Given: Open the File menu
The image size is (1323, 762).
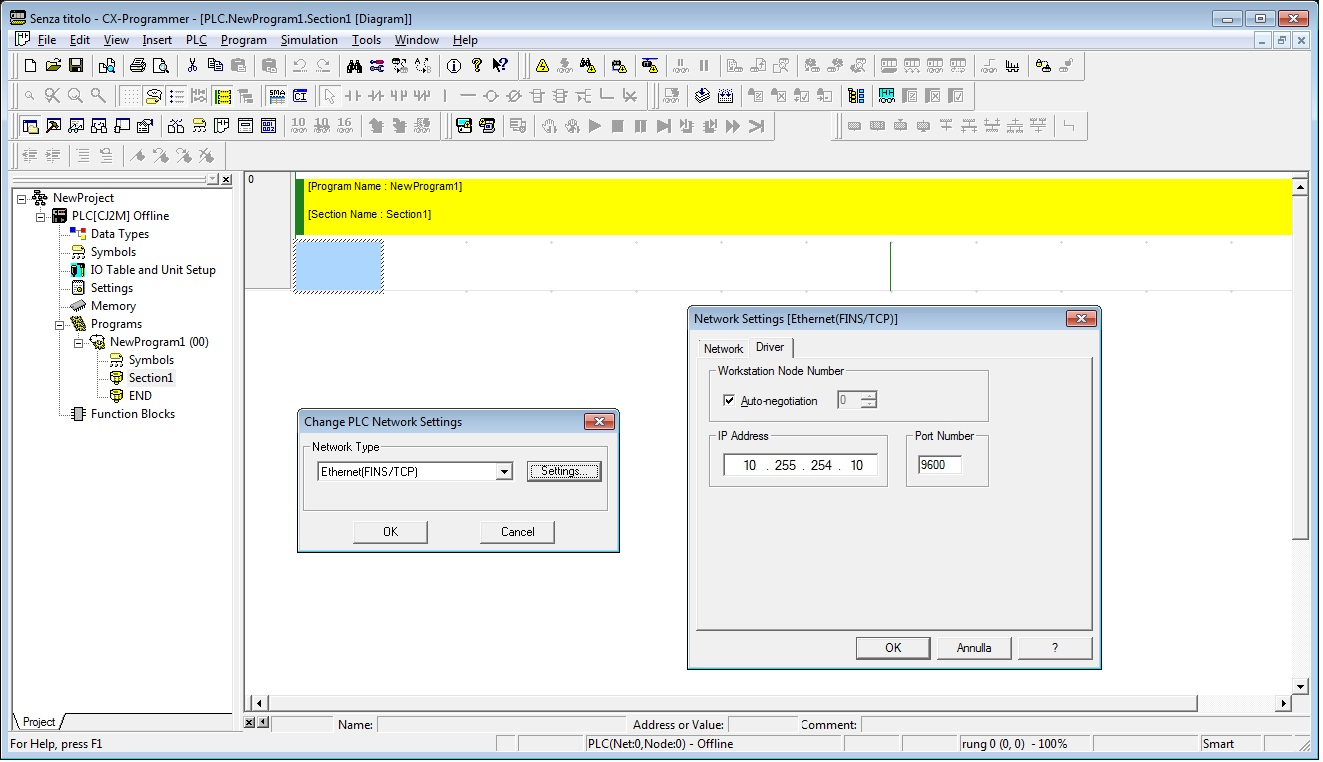Looking at the screenshot, I should coord(47,40).
